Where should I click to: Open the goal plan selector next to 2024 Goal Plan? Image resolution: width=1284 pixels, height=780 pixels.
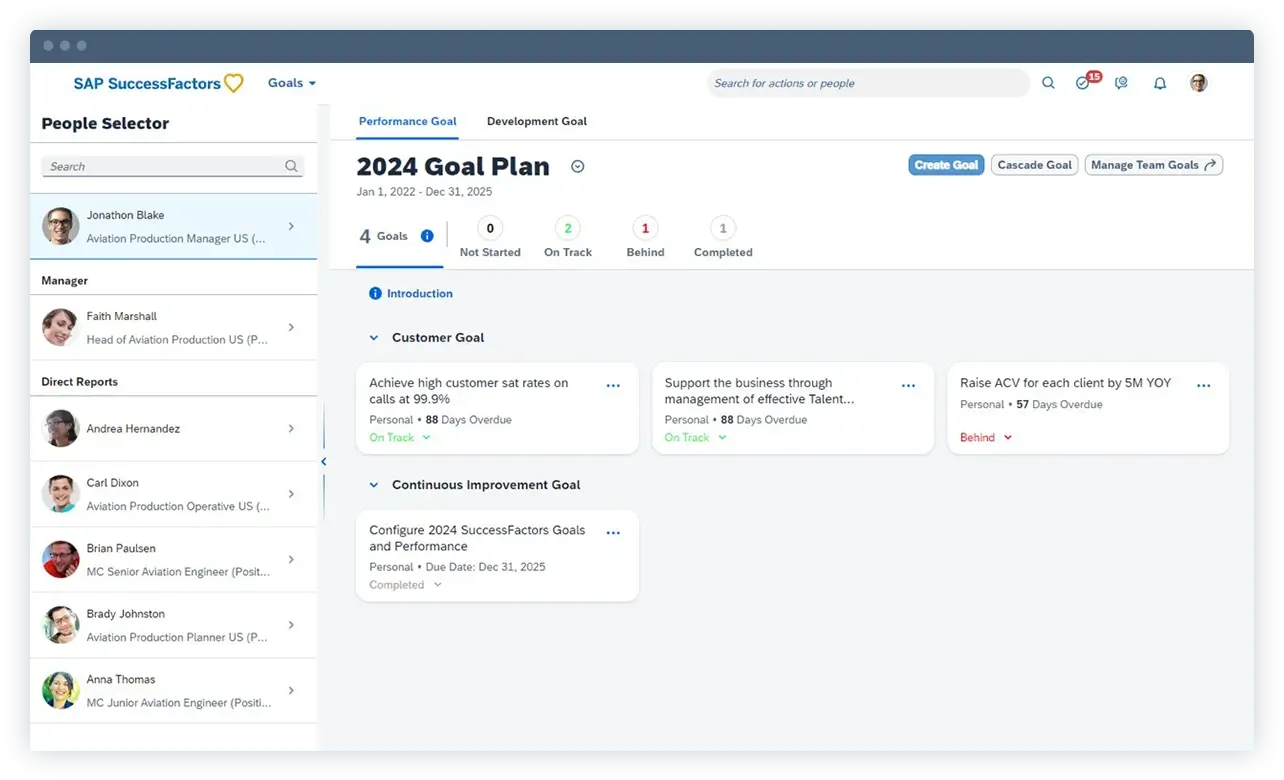[577, 166]
